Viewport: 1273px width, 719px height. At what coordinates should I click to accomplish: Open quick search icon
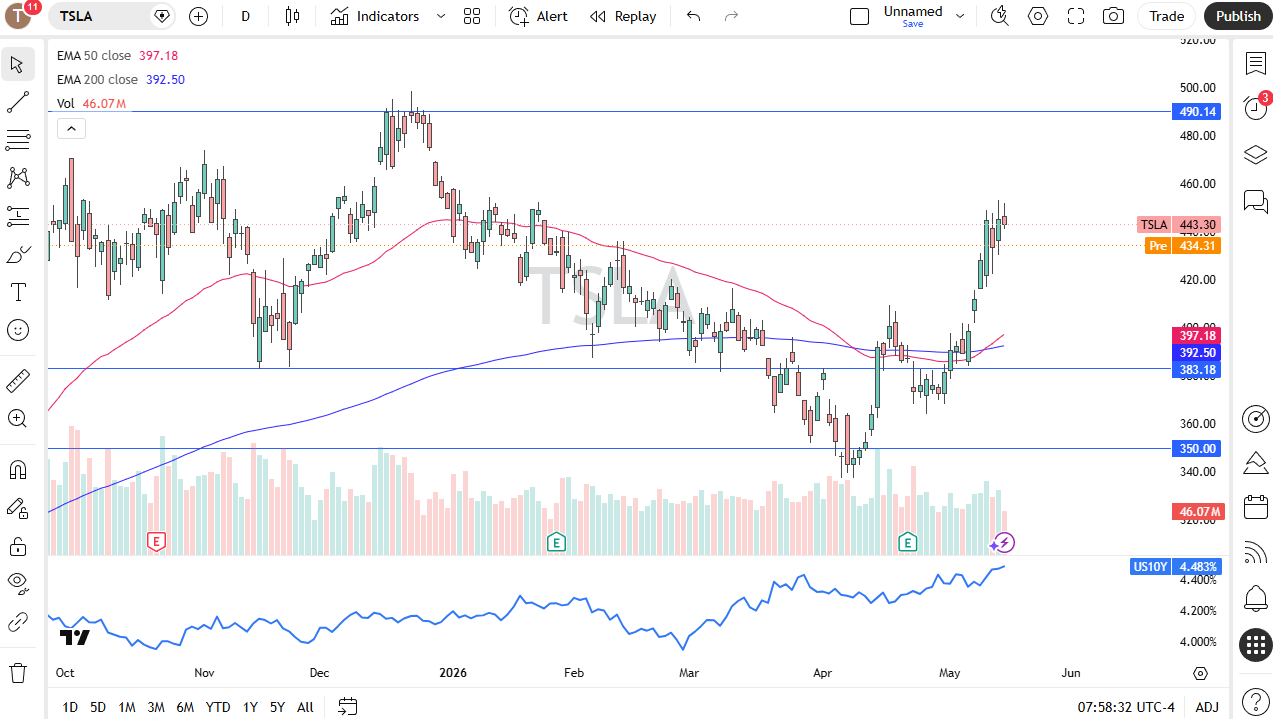(x=999, y=16)
